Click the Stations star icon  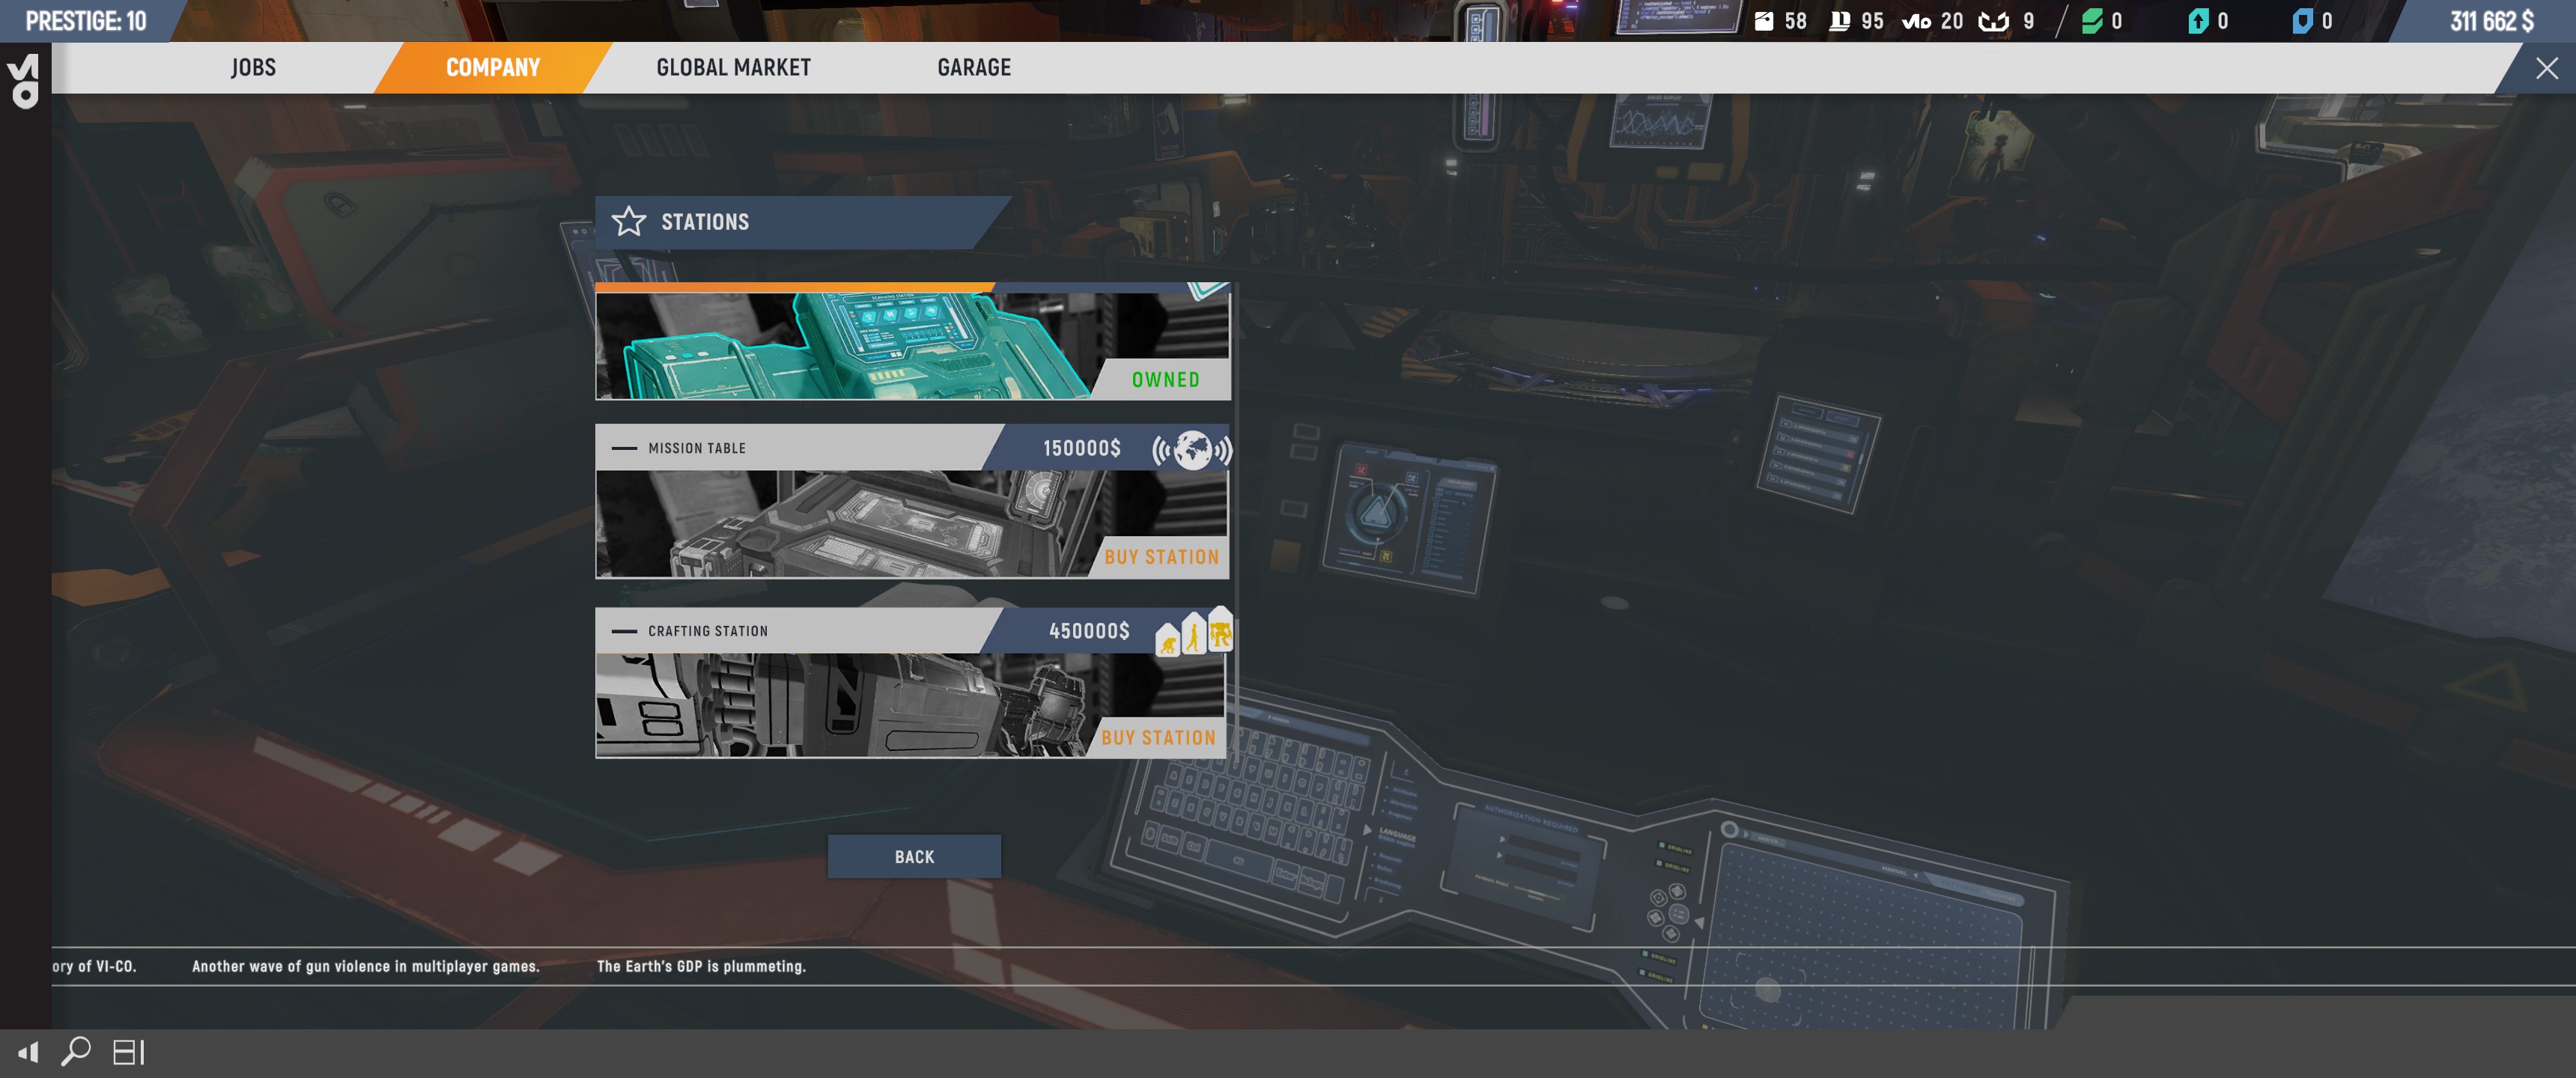[x=628, y=221]
